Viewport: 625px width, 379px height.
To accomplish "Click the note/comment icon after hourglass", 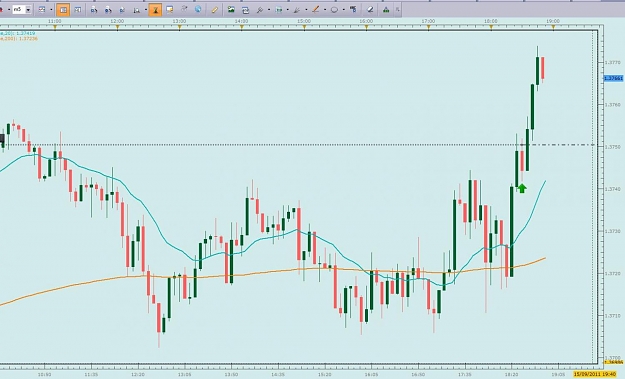I will click(x=170, y=10).
